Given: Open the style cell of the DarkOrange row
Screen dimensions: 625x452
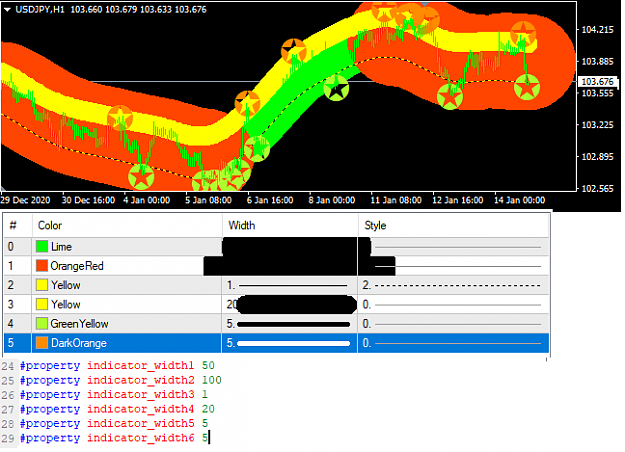Looking at the screenshot, I should (x=454, y=343).
